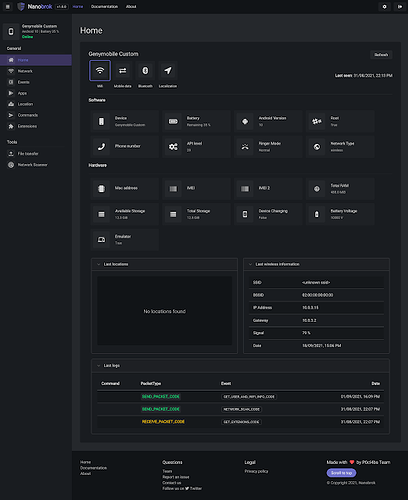408x500 pixels.
Task: Collapse the Last locations panel
Action: [99, 264]
